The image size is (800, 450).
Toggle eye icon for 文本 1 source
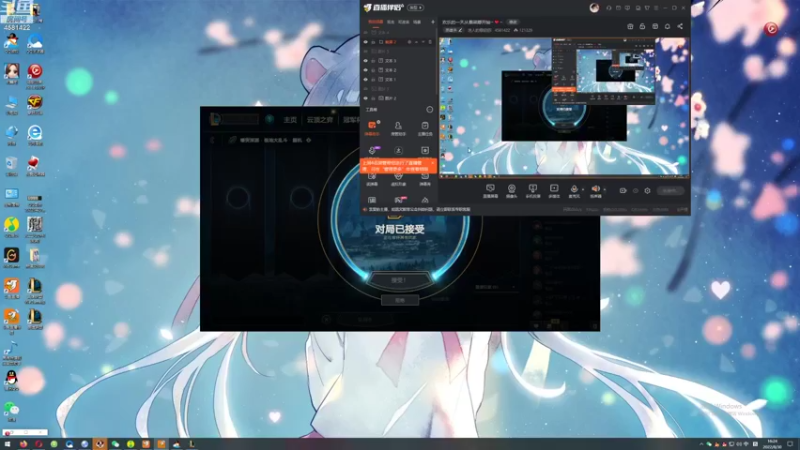365,80
